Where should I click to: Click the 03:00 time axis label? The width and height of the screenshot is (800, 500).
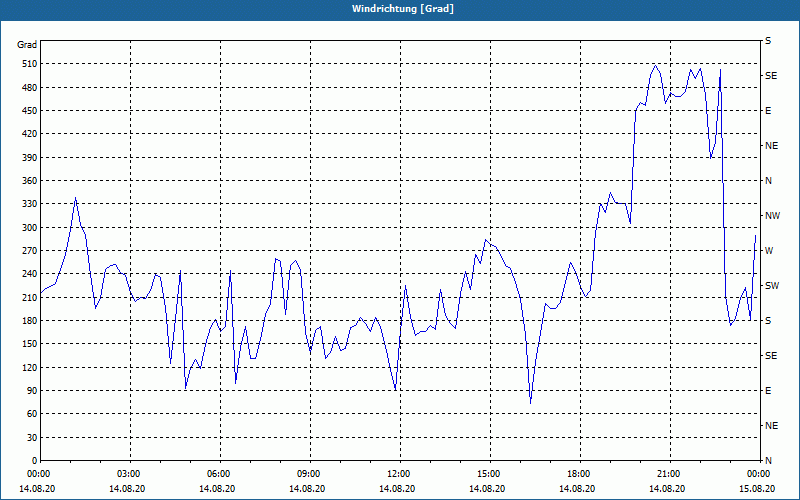[x=131, y=474]
